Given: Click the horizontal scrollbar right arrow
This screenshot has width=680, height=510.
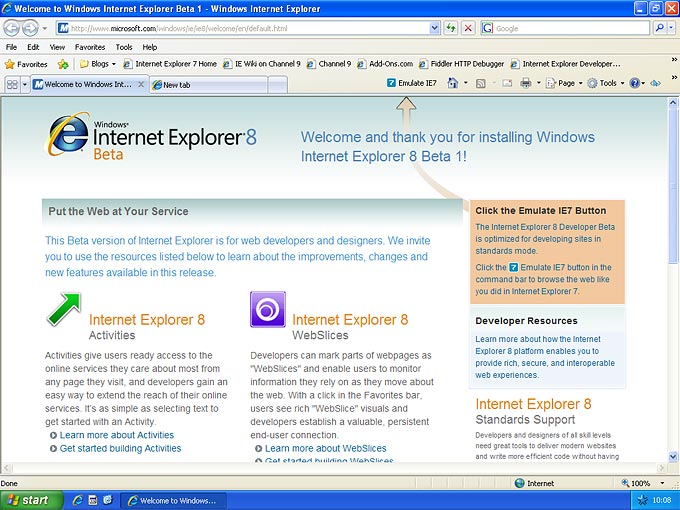Looking at the screenshot, I should pos(661,468).
